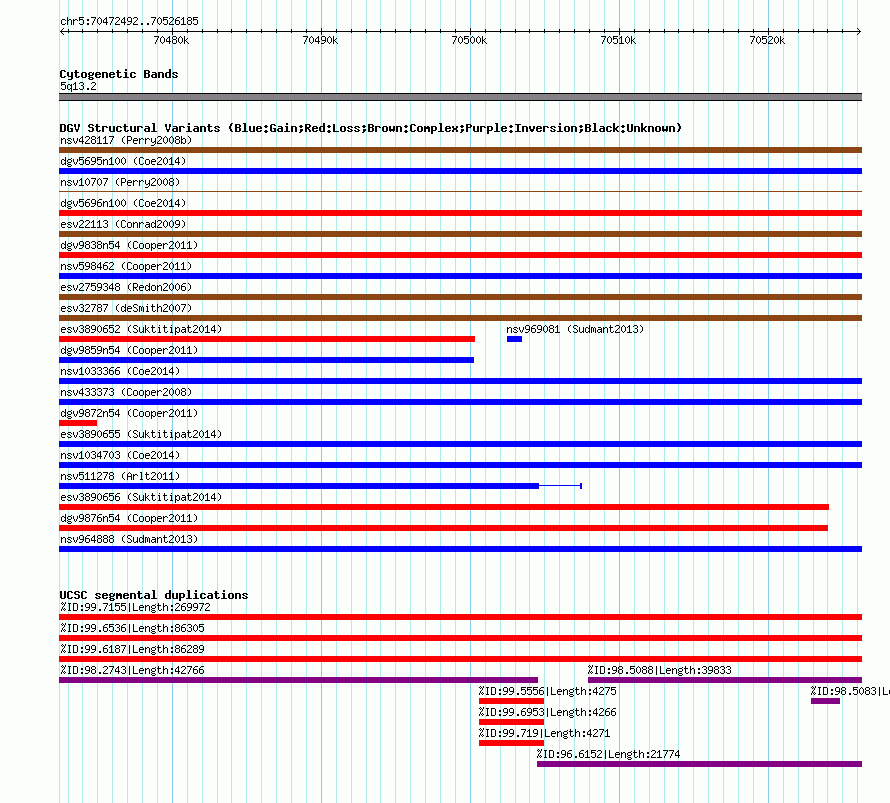Open variant nsv433373 (Cooper2008) label
The height and width of the screenshot is (803, 890).
[x=126, y=392]
